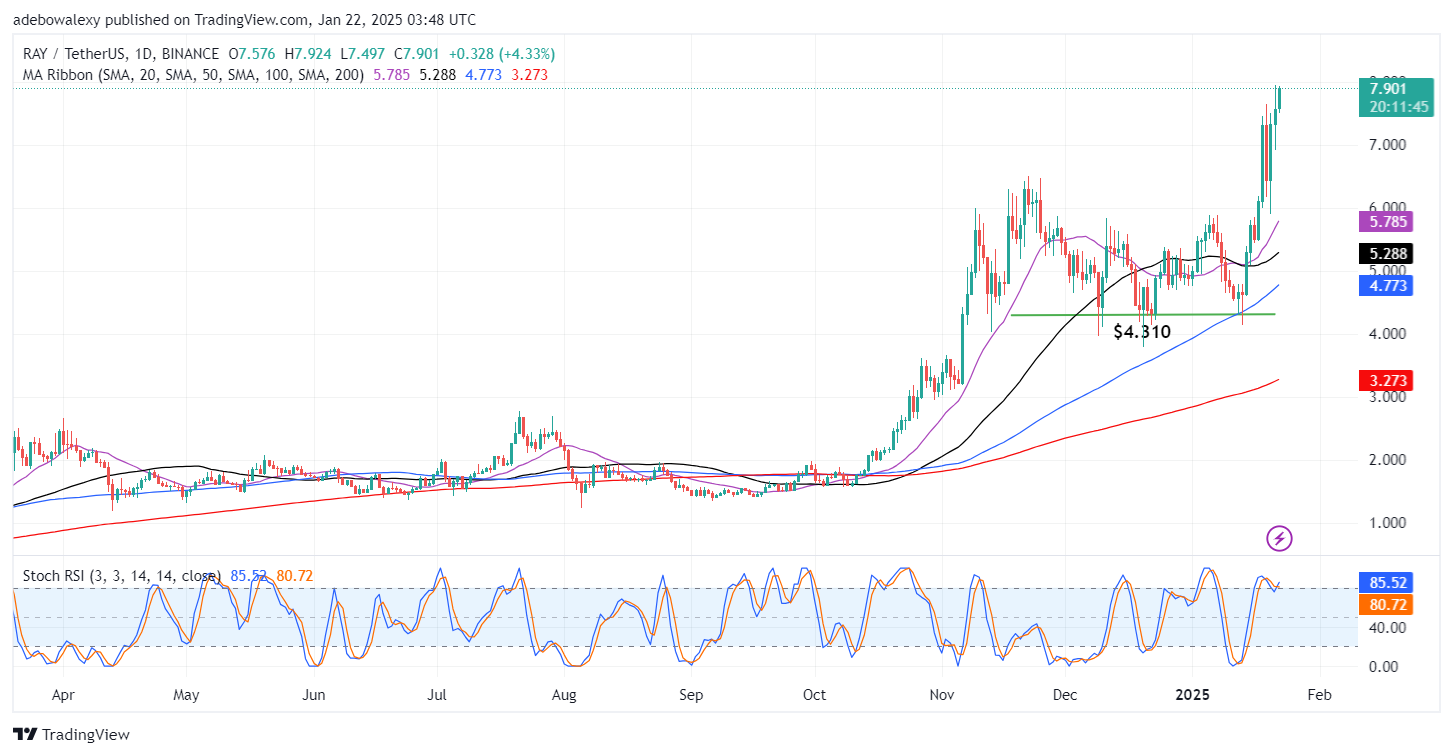The image size is (1453, 756).
Task: Click the 40.00 Stoch RSI axis label
Action: point(1388,628)
